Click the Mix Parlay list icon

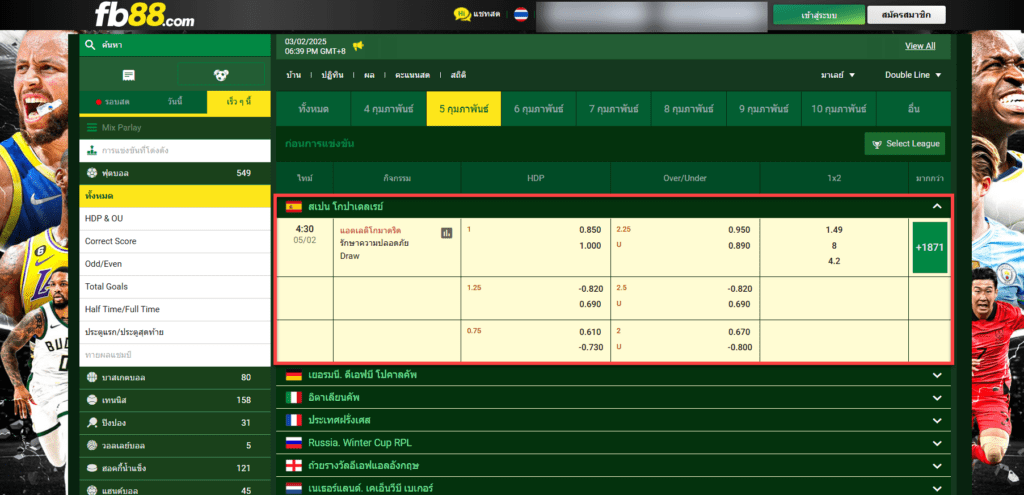tap(91, 127)
